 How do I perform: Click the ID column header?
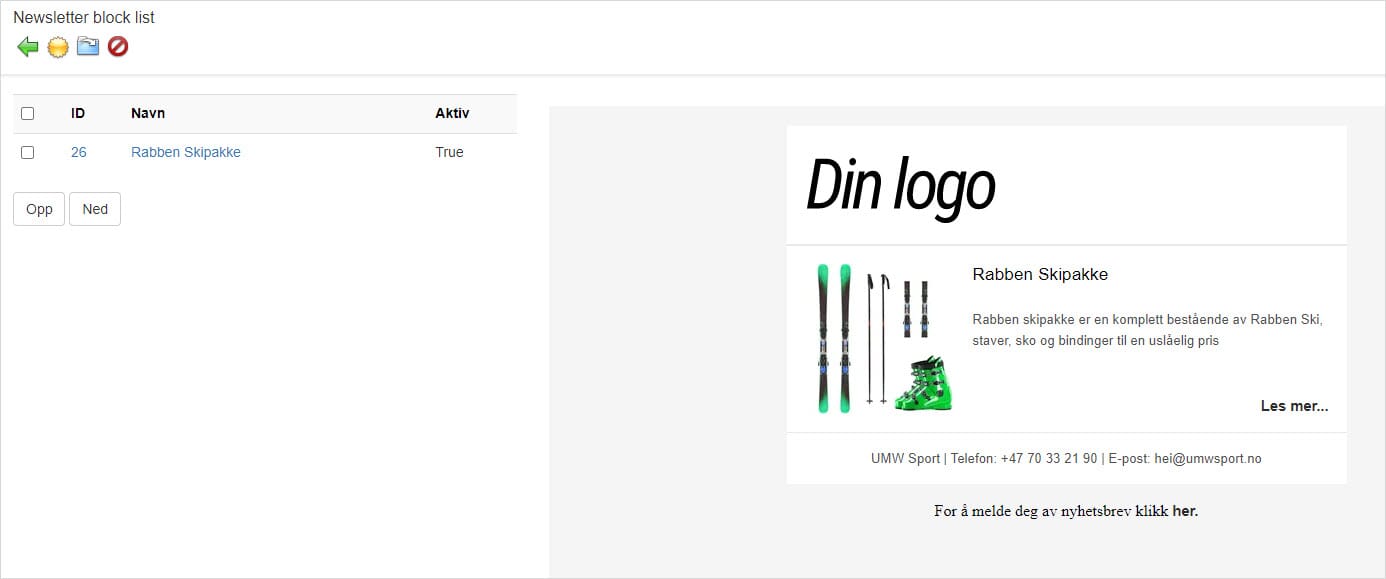click(x=78, y=114)
